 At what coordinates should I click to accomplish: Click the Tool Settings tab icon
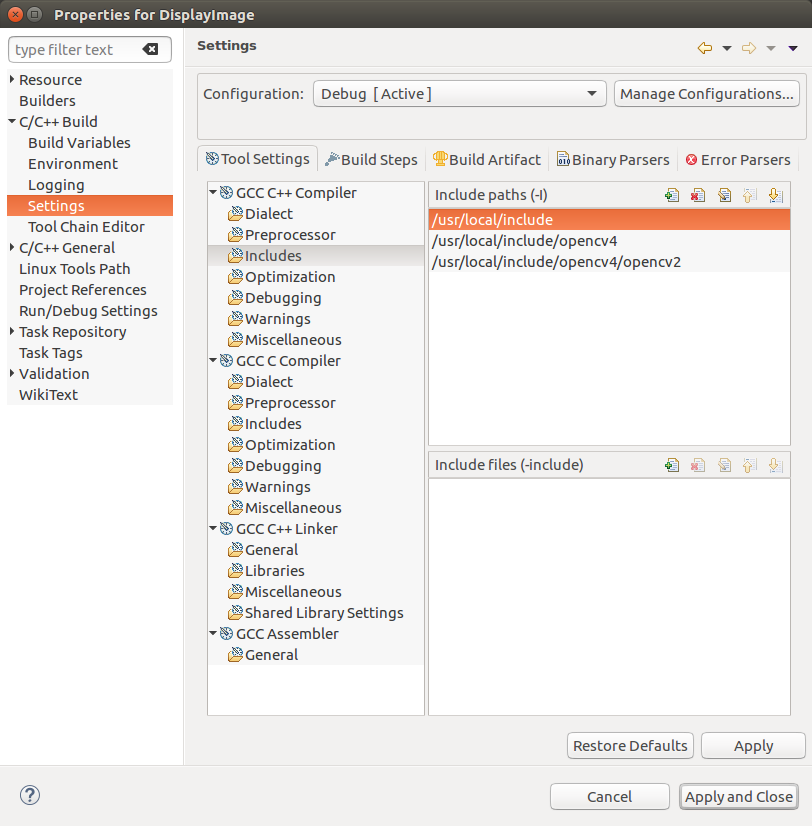[212, 159]
